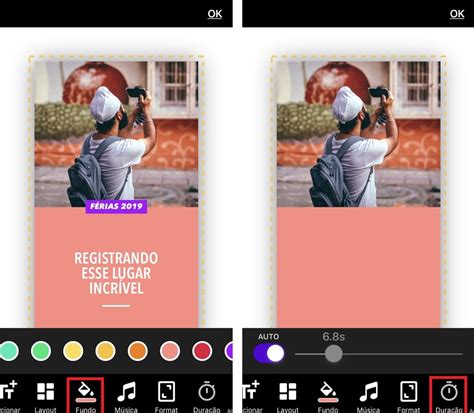The image size is (474, 413).
Task: Open Format resize icon in left screen
Action: tap(166, 396)
